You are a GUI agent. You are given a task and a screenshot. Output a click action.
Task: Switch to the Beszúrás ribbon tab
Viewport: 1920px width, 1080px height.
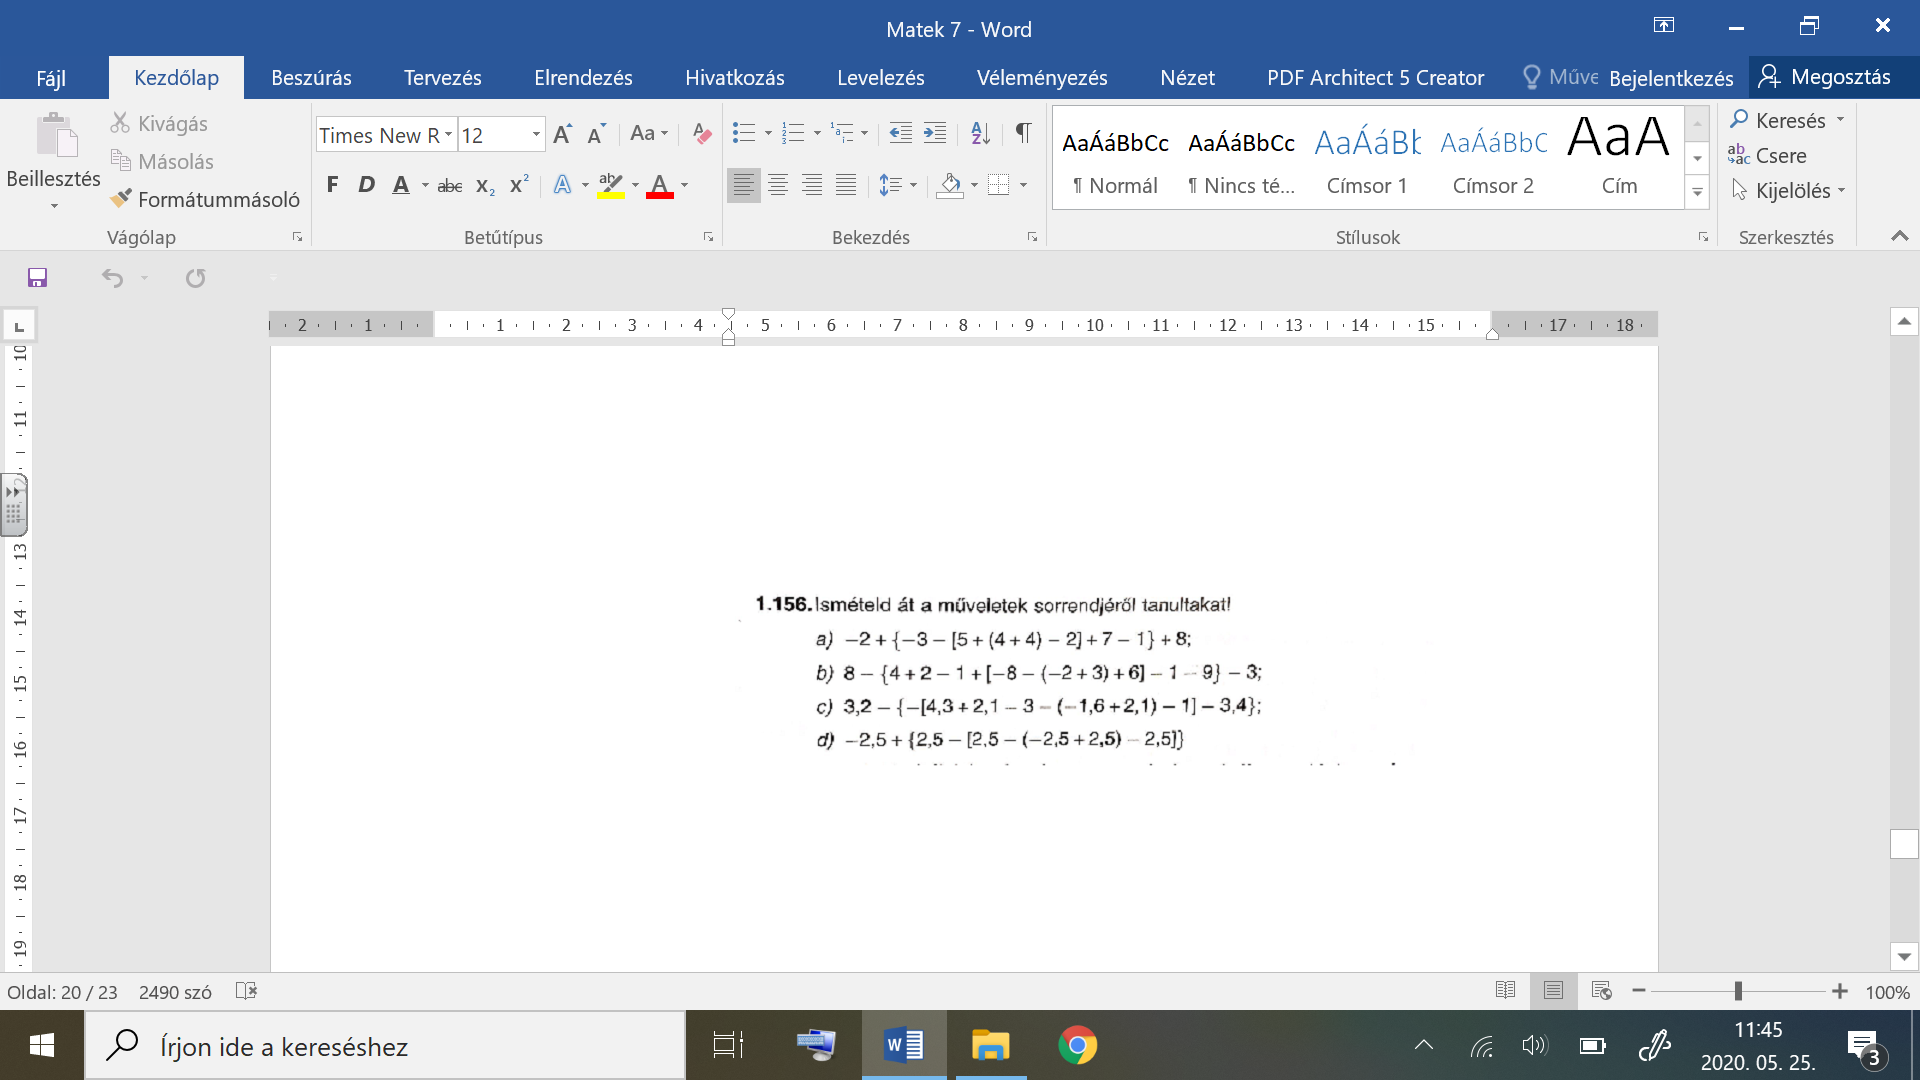point(311,78)
